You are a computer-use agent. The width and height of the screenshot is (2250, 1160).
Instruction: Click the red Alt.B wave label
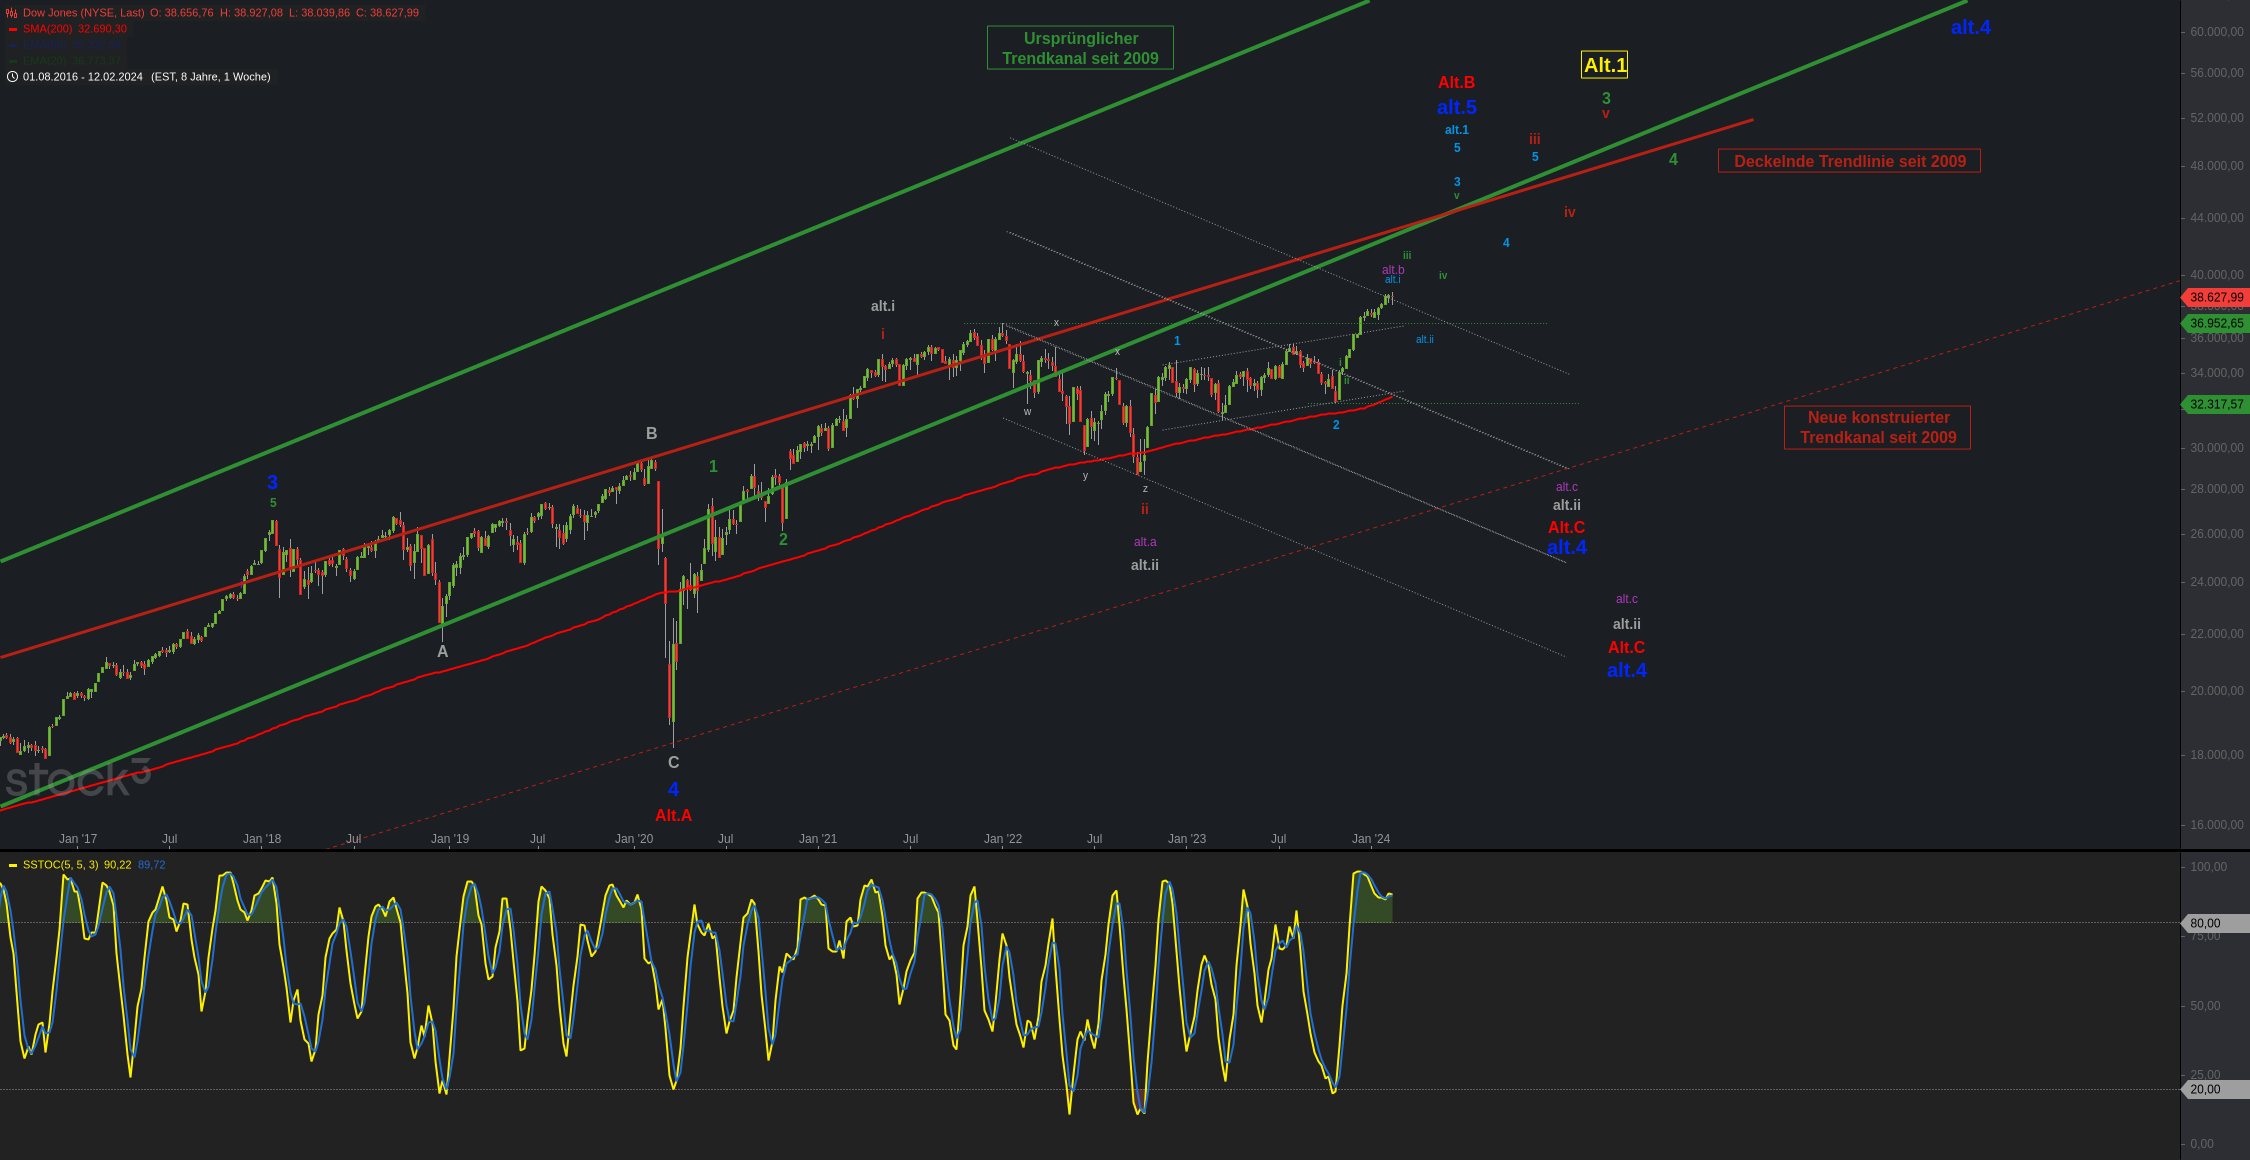pos(1456,83)
